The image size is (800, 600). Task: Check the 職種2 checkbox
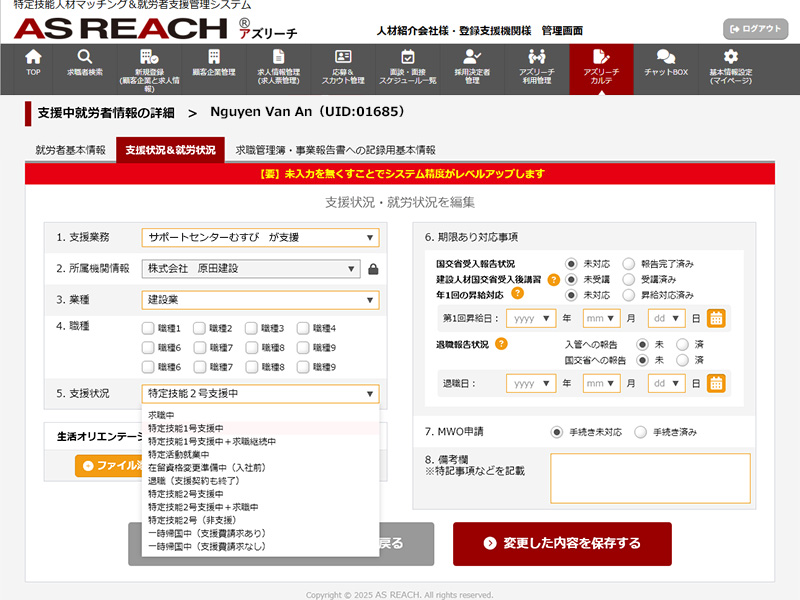(x=199, y=328)
